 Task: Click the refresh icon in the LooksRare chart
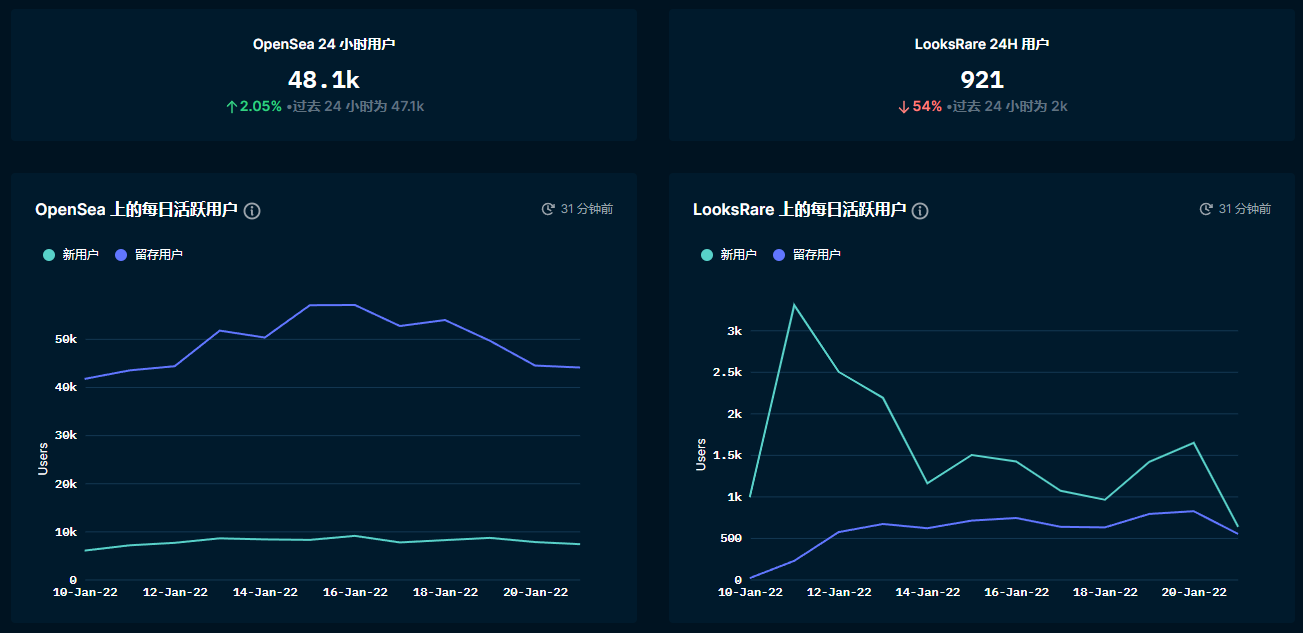click(x=1206, y=209)
